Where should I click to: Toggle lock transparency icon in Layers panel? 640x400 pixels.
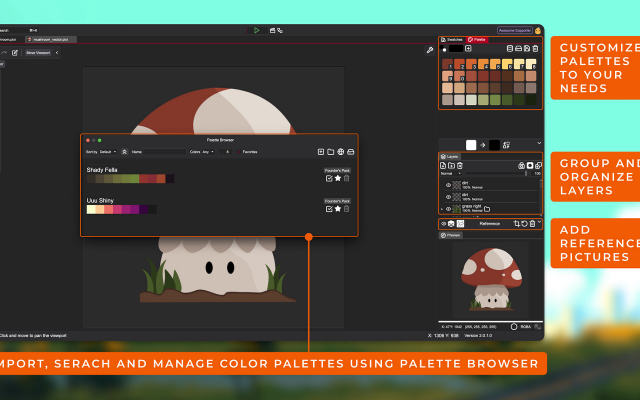pyautogui.click(x=521, y=165)
